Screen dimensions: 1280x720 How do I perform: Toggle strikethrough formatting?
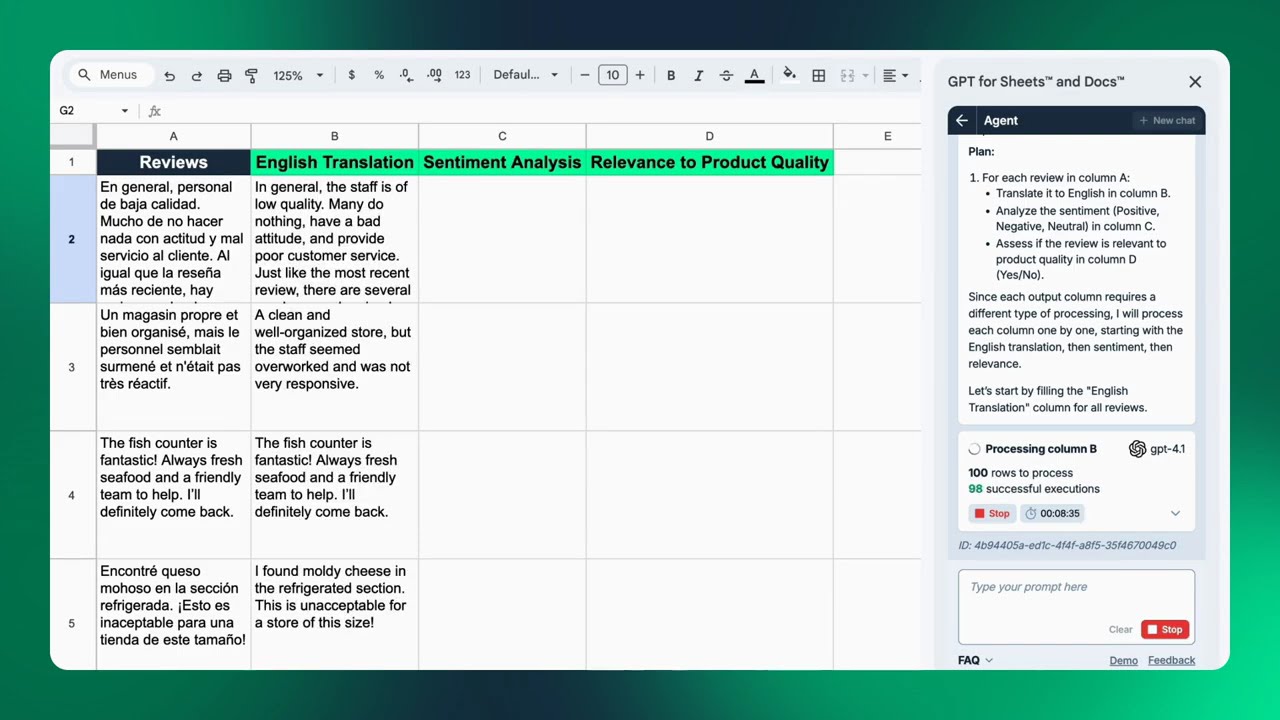coord(726,75)
